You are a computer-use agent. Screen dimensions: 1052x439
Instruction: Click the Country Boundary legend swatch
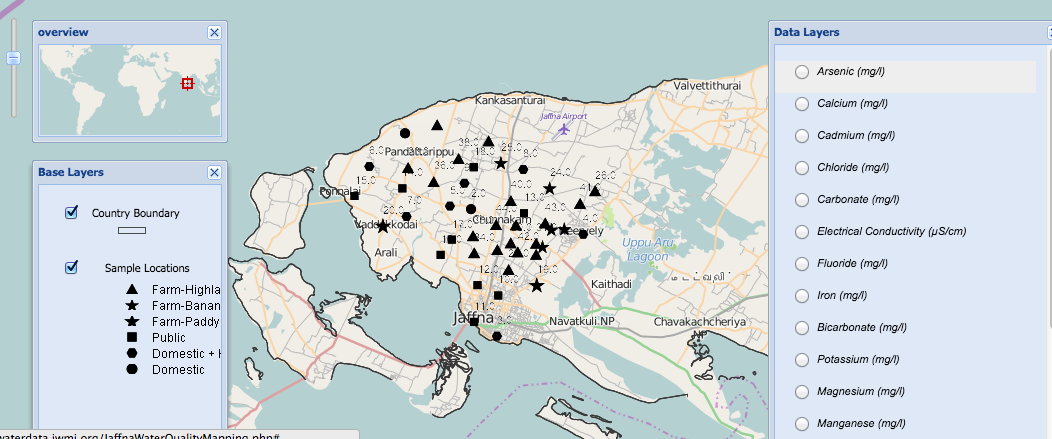(132, 231)
